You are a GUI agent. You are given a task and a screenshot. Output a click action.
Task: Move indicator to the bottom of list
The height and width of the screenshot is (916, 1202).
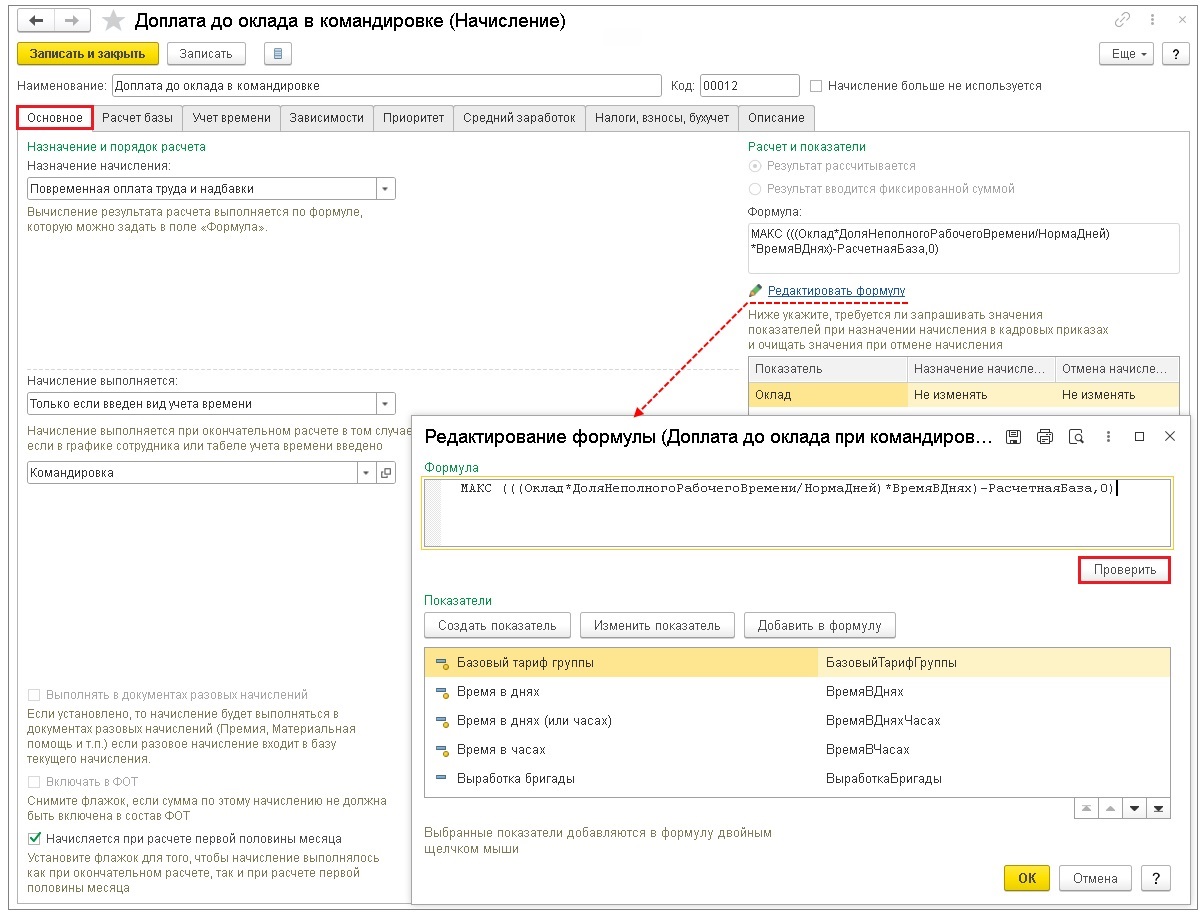1159,808
